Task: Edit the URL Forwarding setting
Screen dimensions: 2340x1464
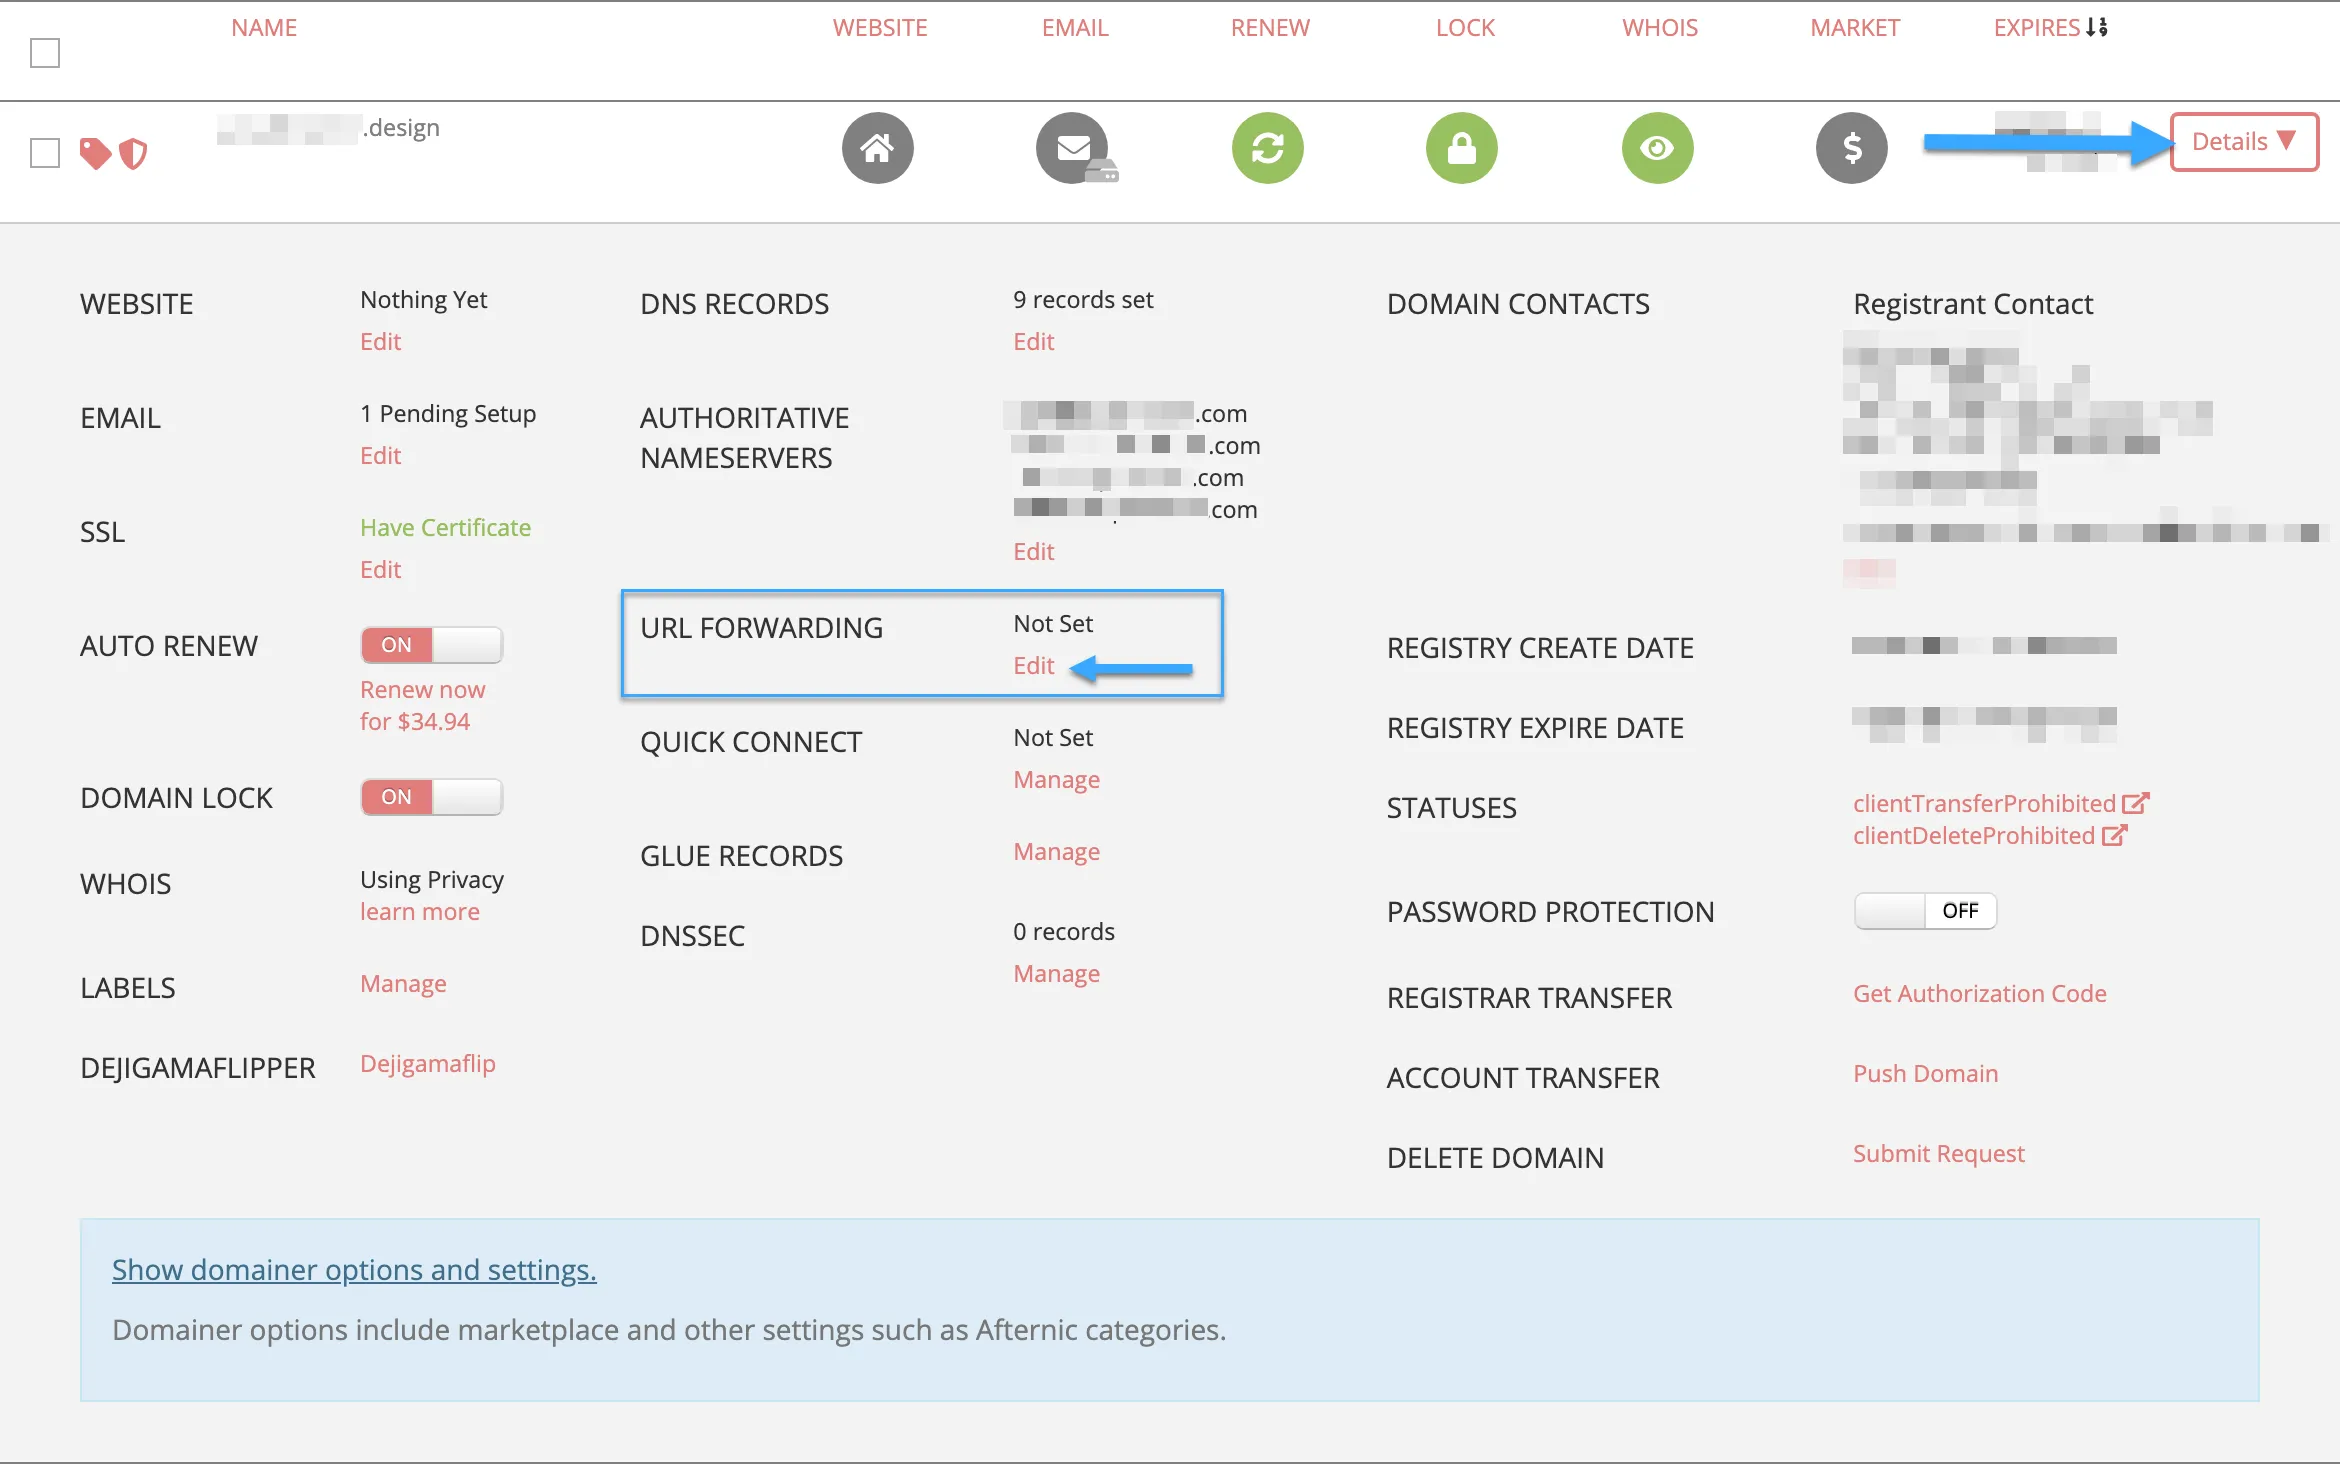Action: point(1033,665)
